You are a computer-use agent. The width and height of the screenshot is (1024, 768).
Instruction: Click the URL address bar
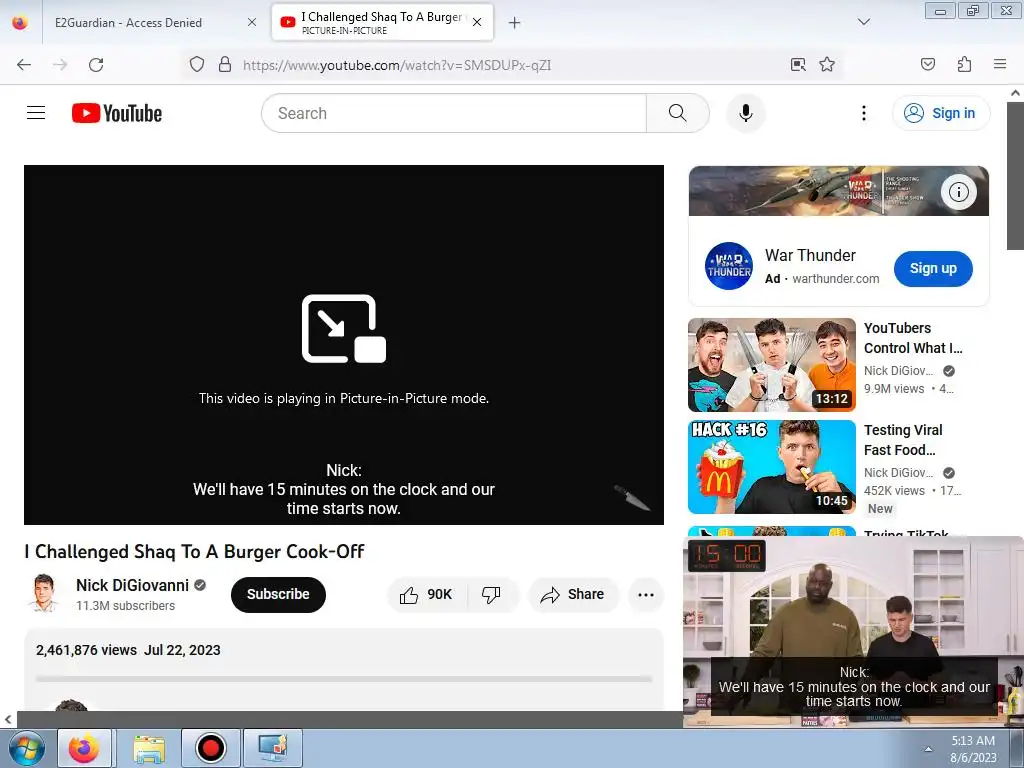click(509, 65)
